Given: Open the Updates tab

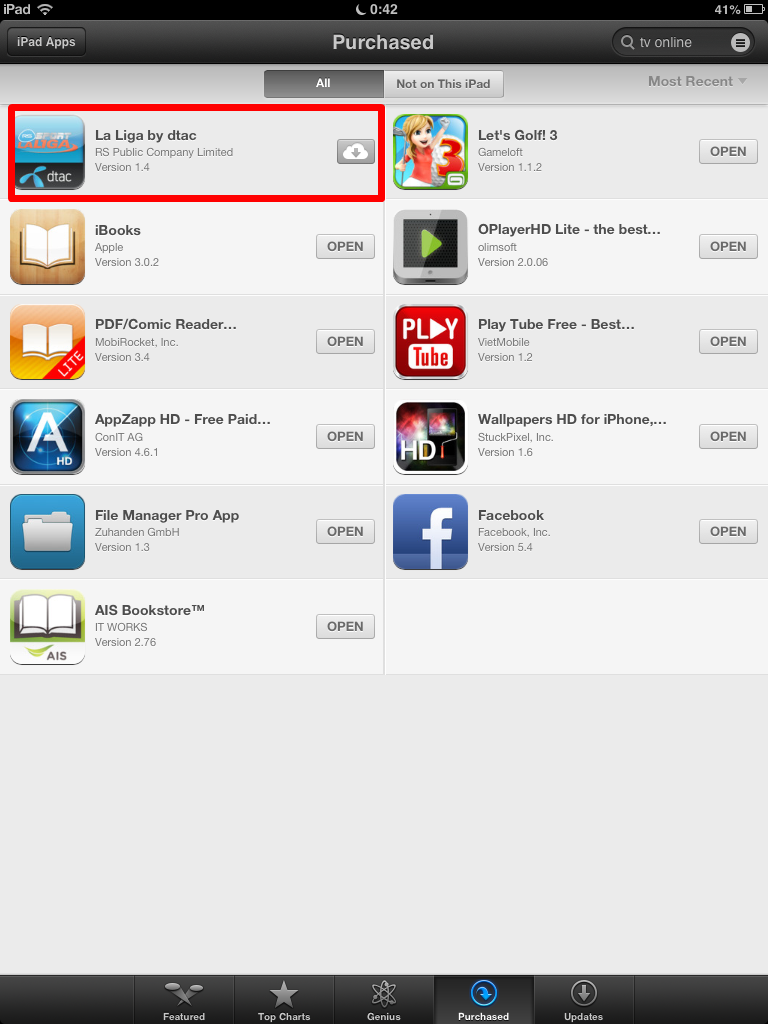Looking at the screenshot, I should 584,1000.
